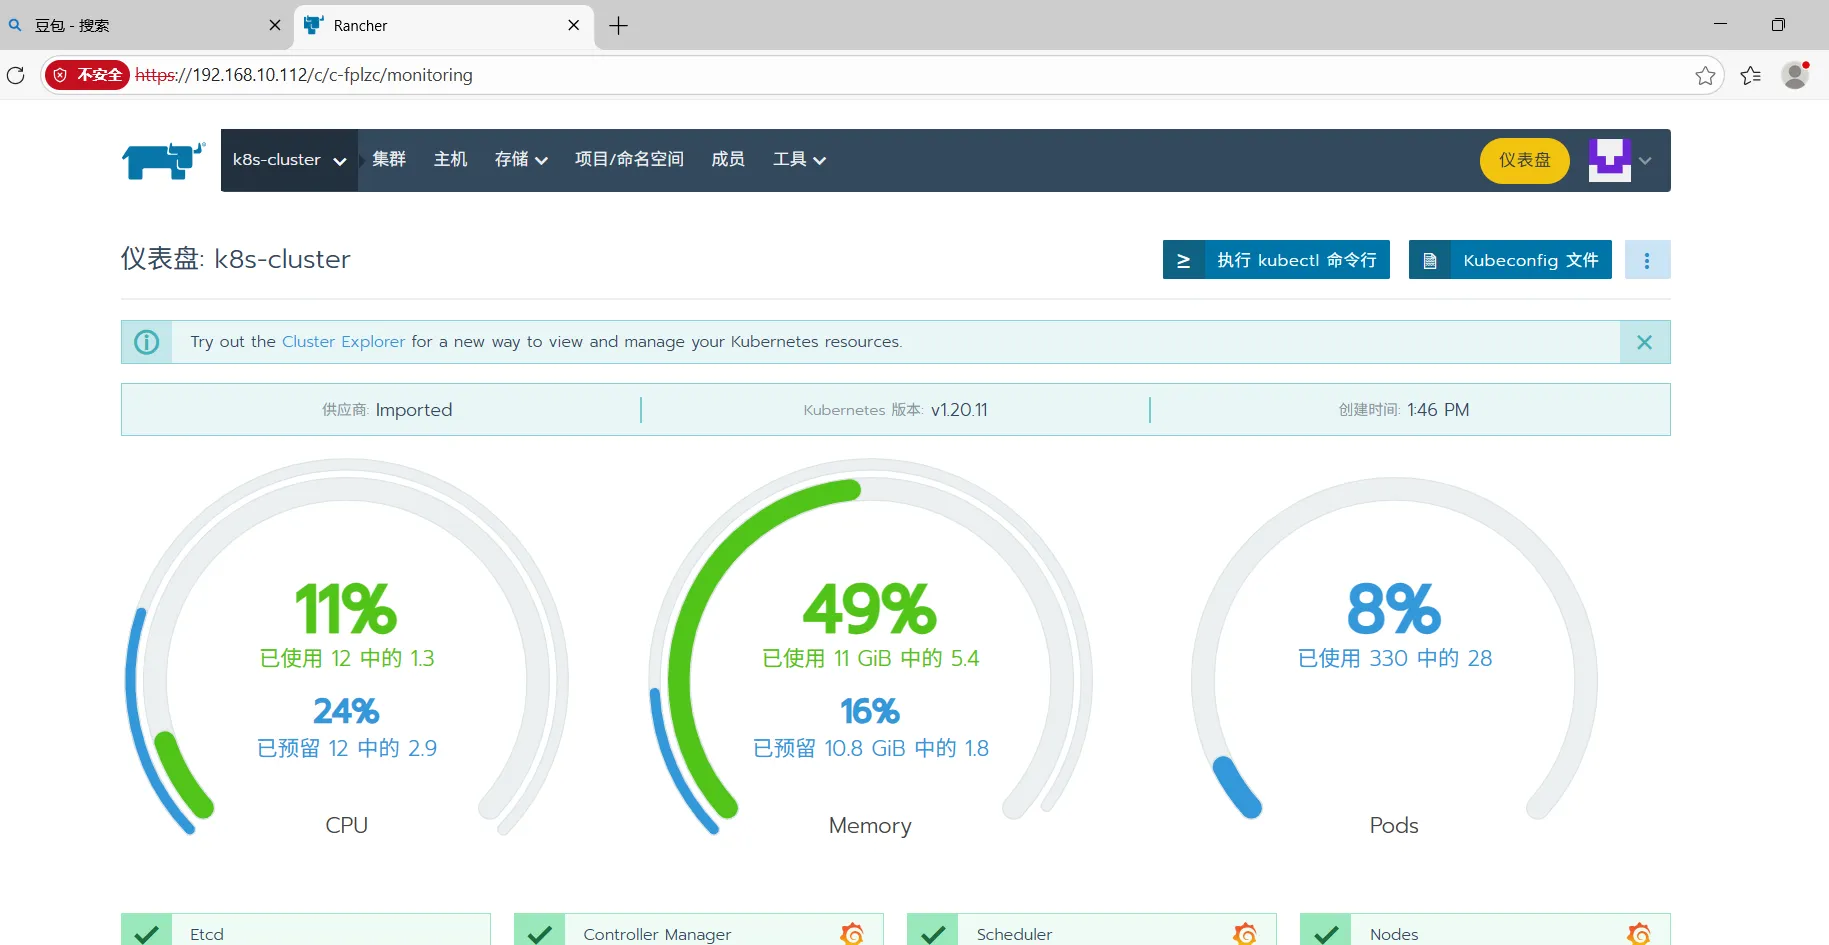Image resolution: width=1829 pixels, height=945 pixels.
Task: Click the 8% Pods usage value
Action: click(1394, 608)
